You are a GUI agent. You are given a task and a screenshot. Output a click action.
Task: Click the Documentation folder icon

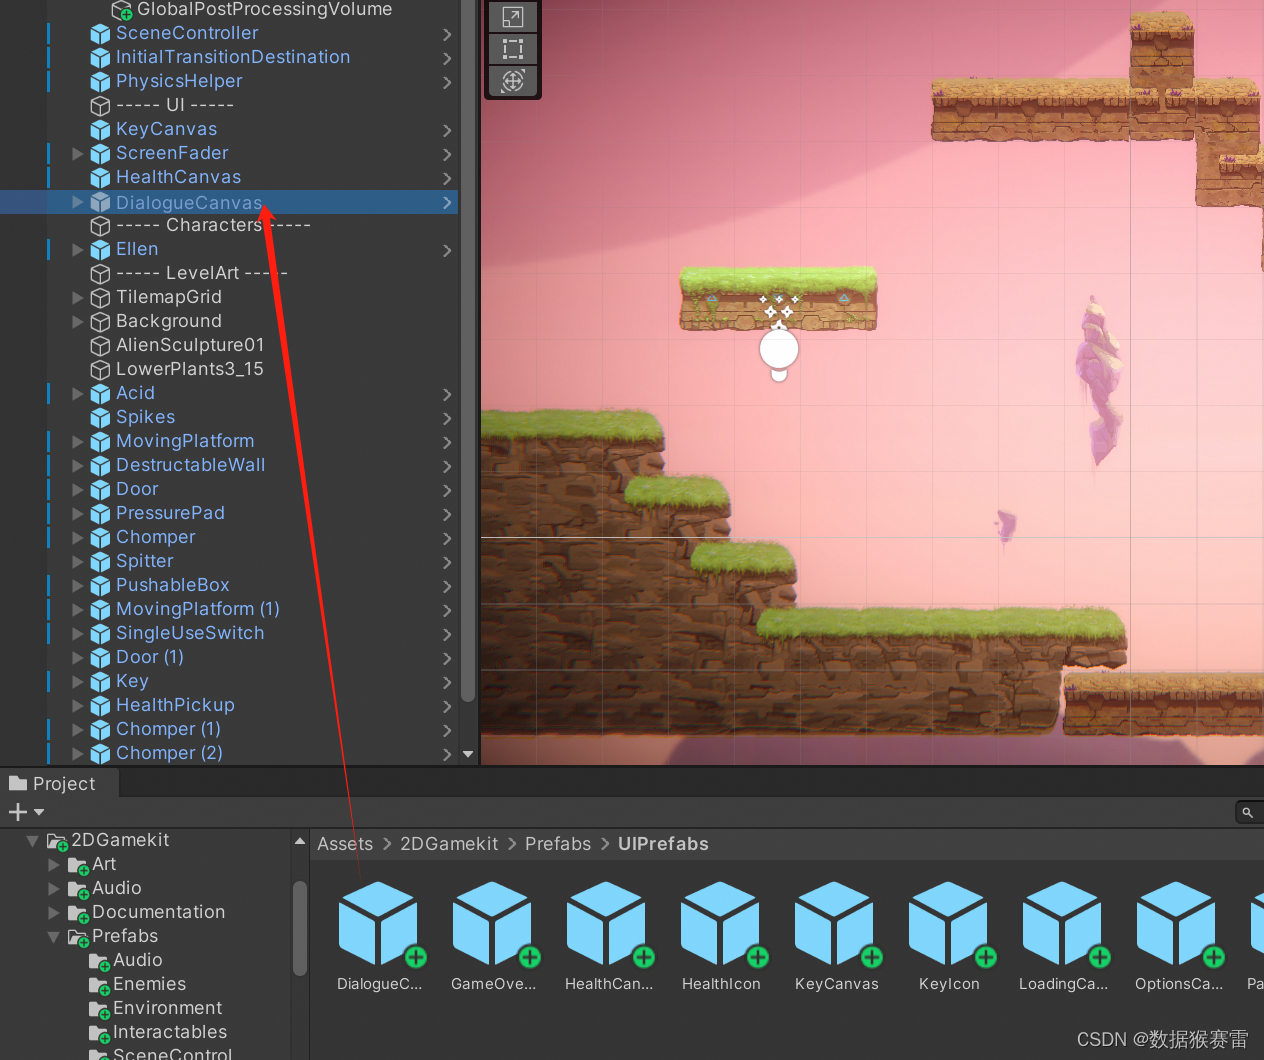point(78,913)
